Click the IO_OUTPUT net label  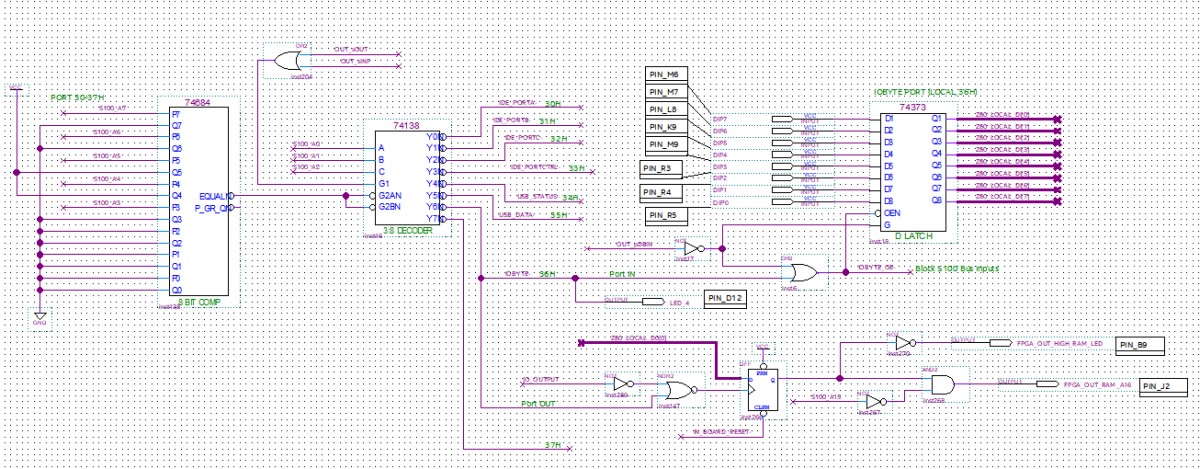pos(541,381)
